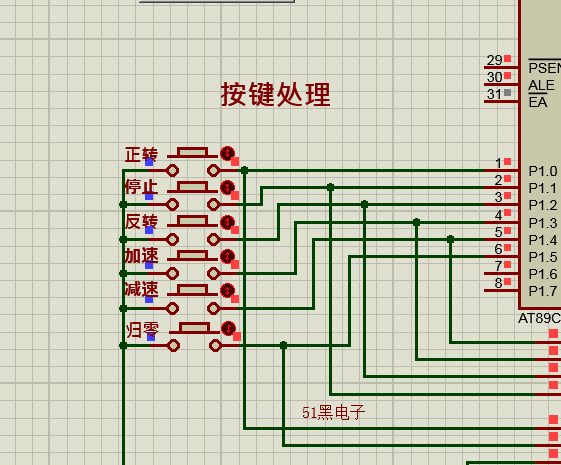Toggle the red latch circle on 停止 button

coord(228,187)
